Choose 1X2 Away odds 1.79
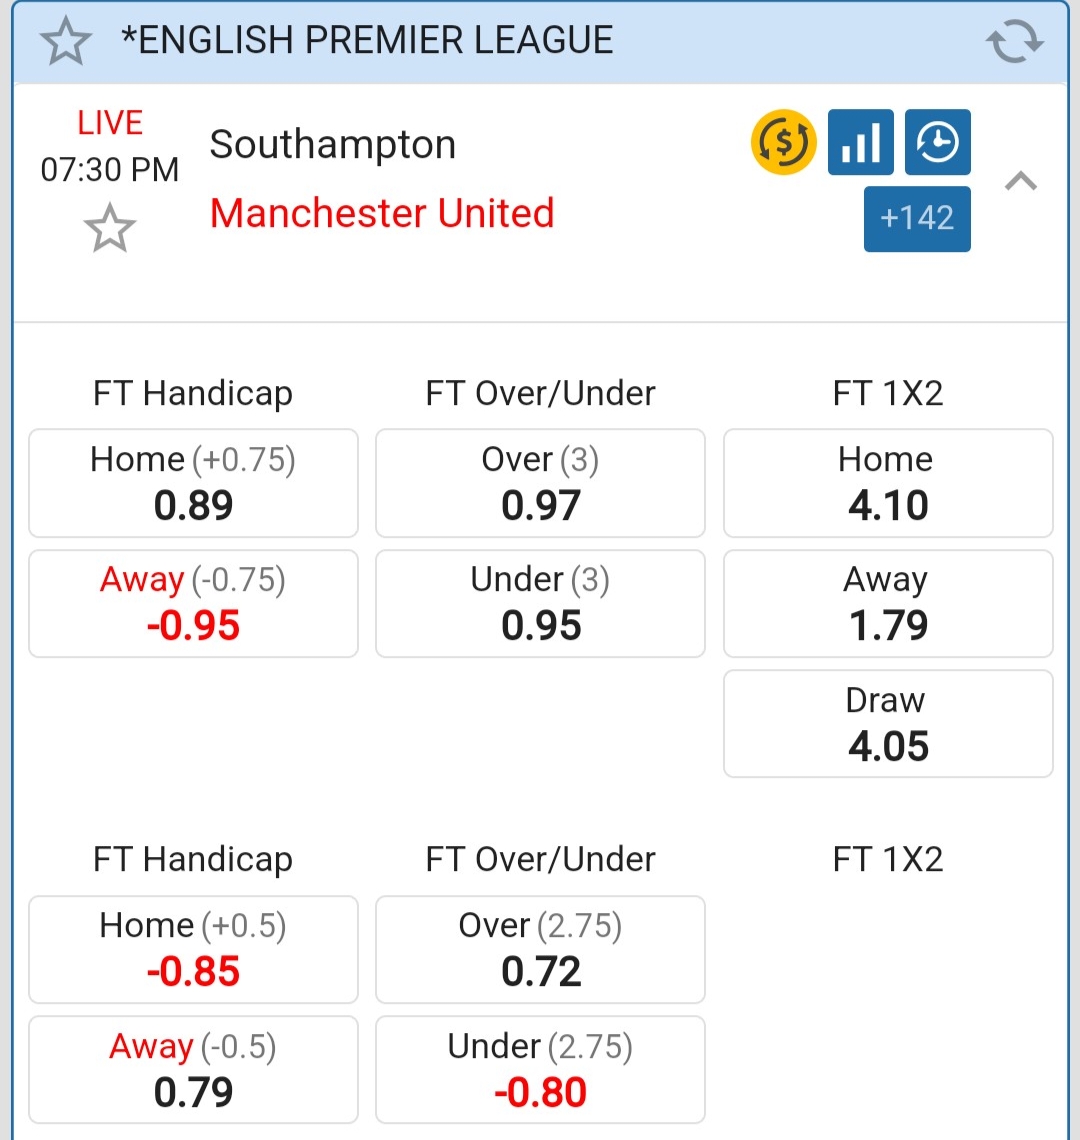1080x1140 pixels. (x=888, y=603)
